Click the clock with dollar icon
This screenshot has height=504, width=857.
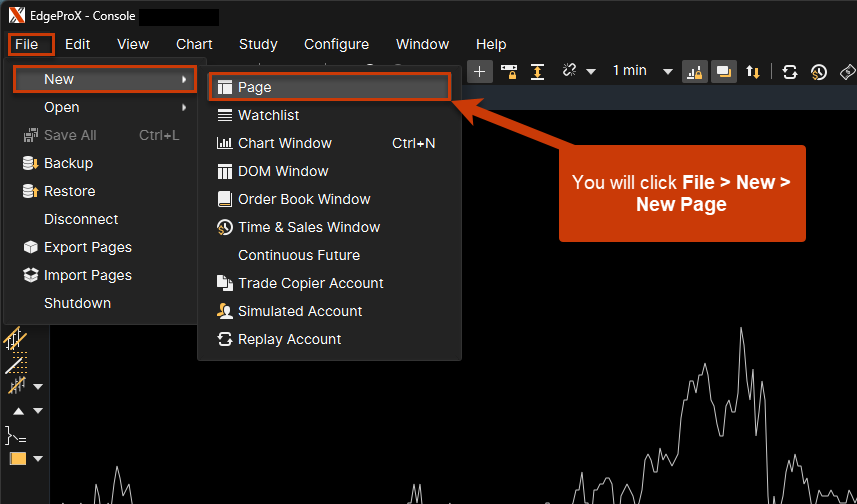coord(818,71)
